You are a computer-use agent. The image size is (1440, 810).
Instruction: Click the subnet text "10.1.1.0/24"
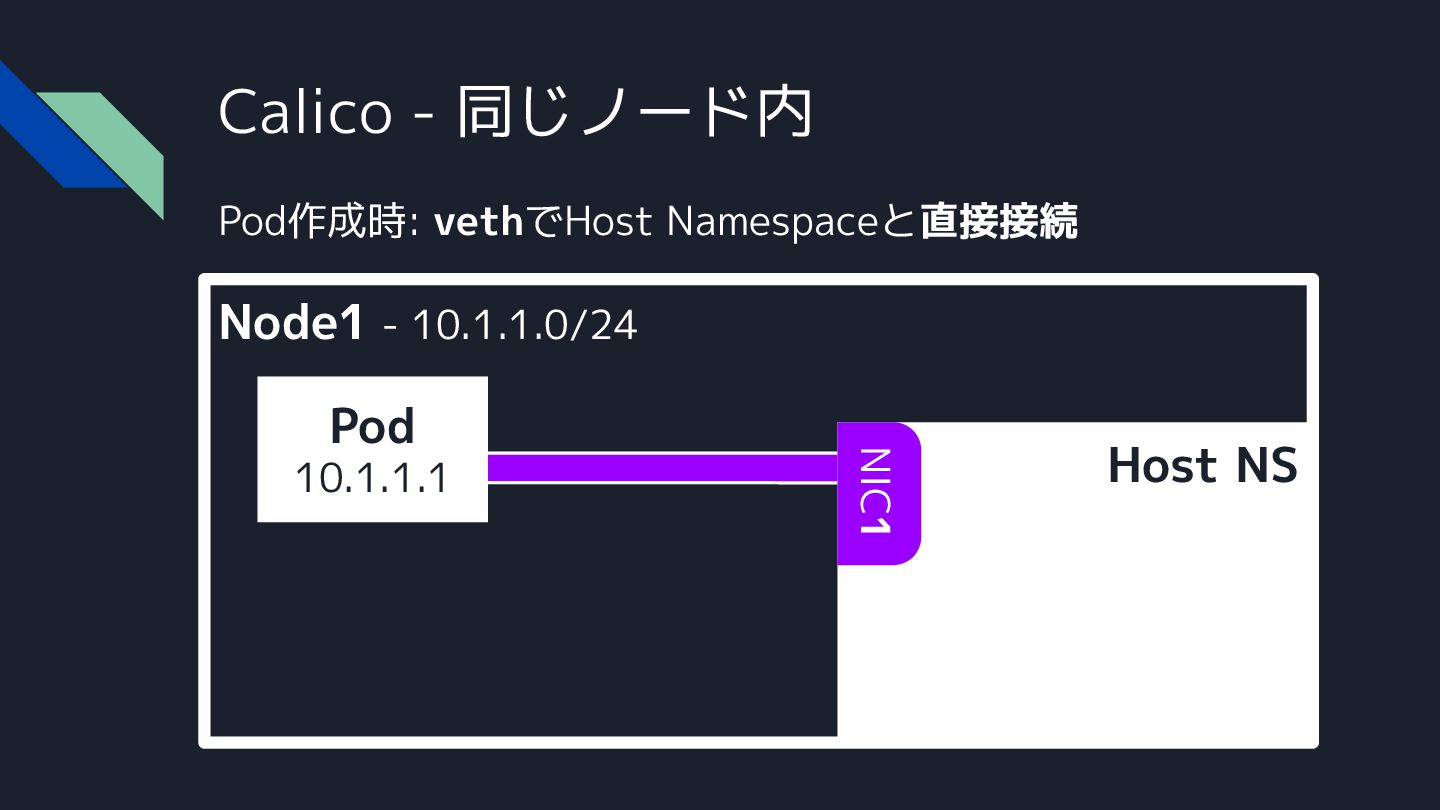pyautogui.click(x=524, y=325)
